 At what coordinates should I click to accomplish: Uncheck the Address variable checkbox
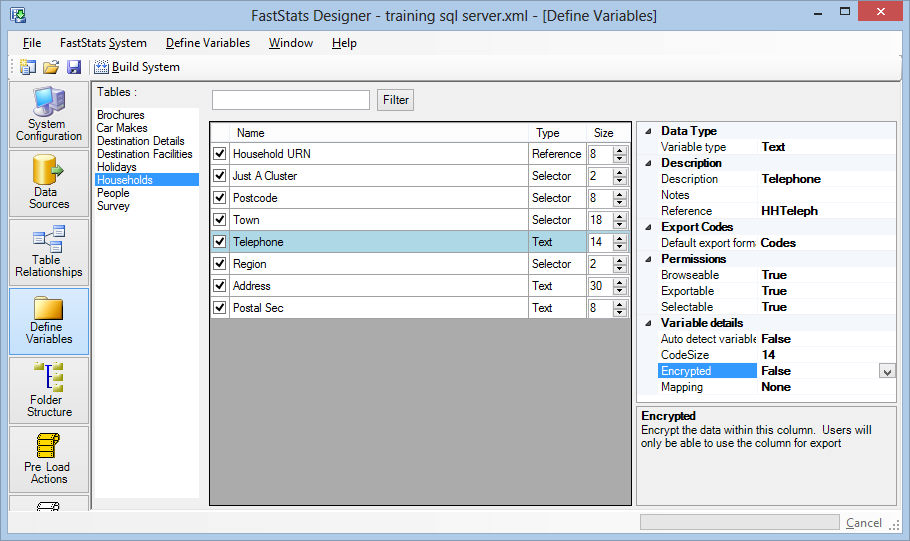point(219,286)
